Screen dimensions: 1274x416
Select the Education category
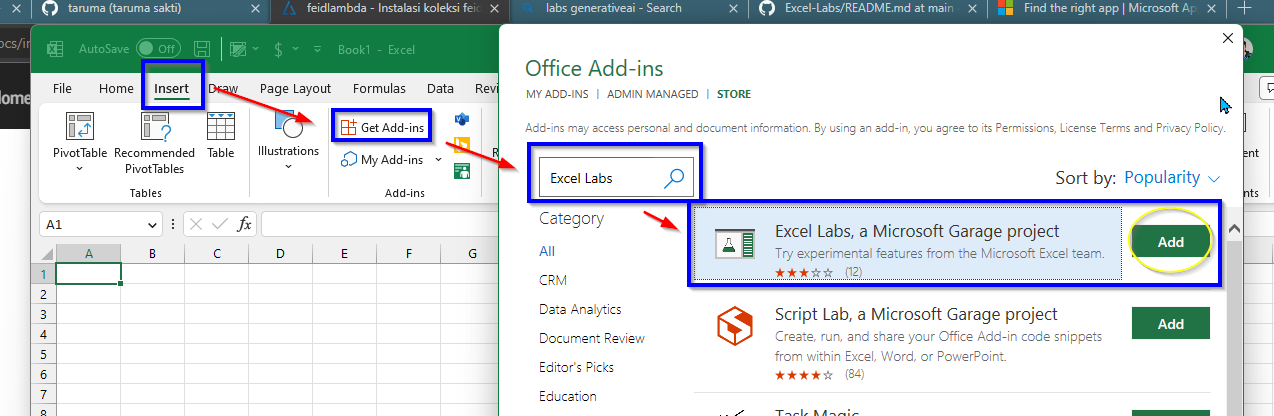568,396
